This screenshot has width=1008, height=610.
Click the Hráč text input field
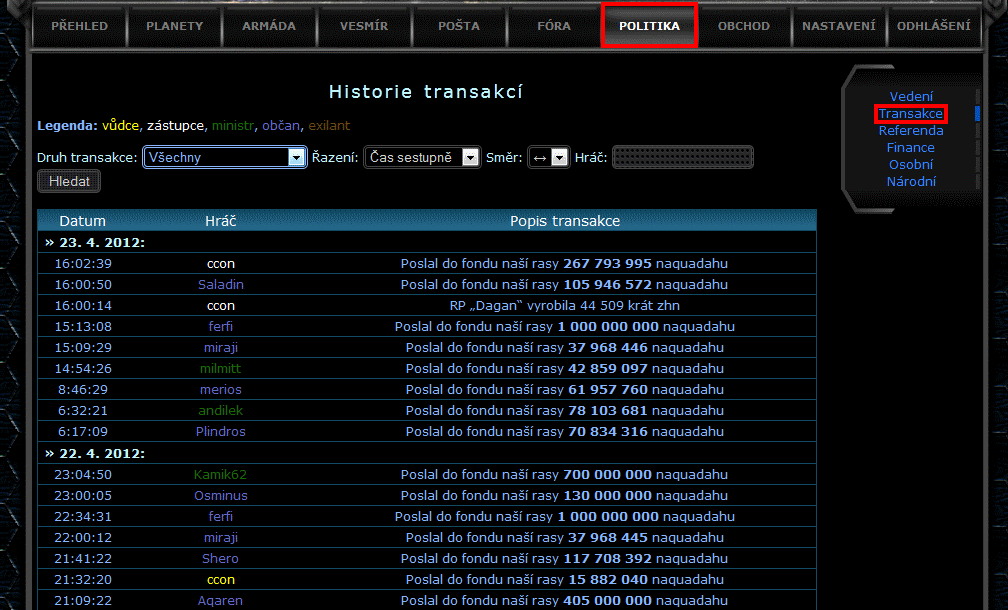pos(682,157)
